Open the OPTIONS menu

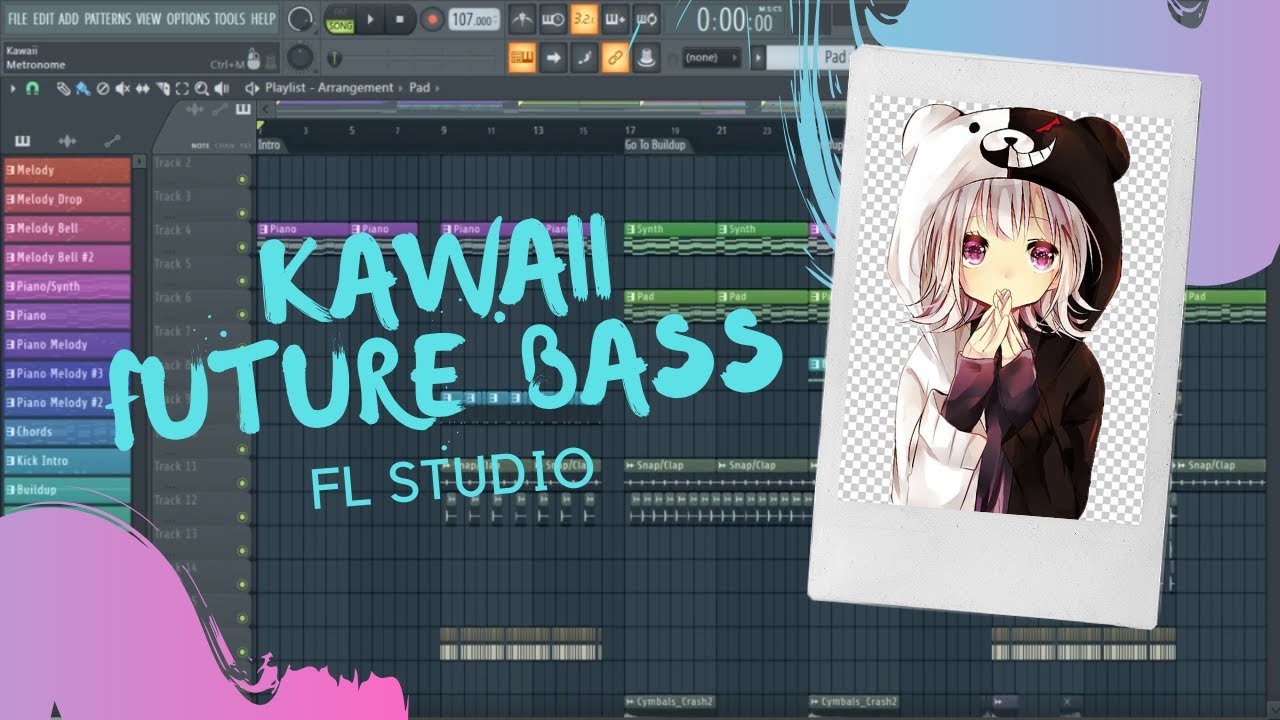point(188,19)
